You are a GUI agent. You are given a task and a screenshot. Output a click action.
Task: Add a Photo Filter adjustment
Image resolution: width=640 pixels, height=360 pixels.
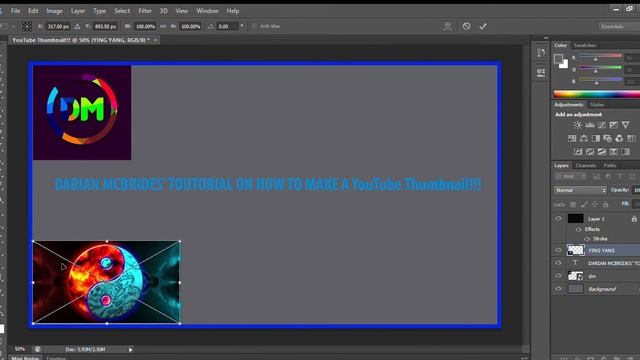tap(608, 138)
